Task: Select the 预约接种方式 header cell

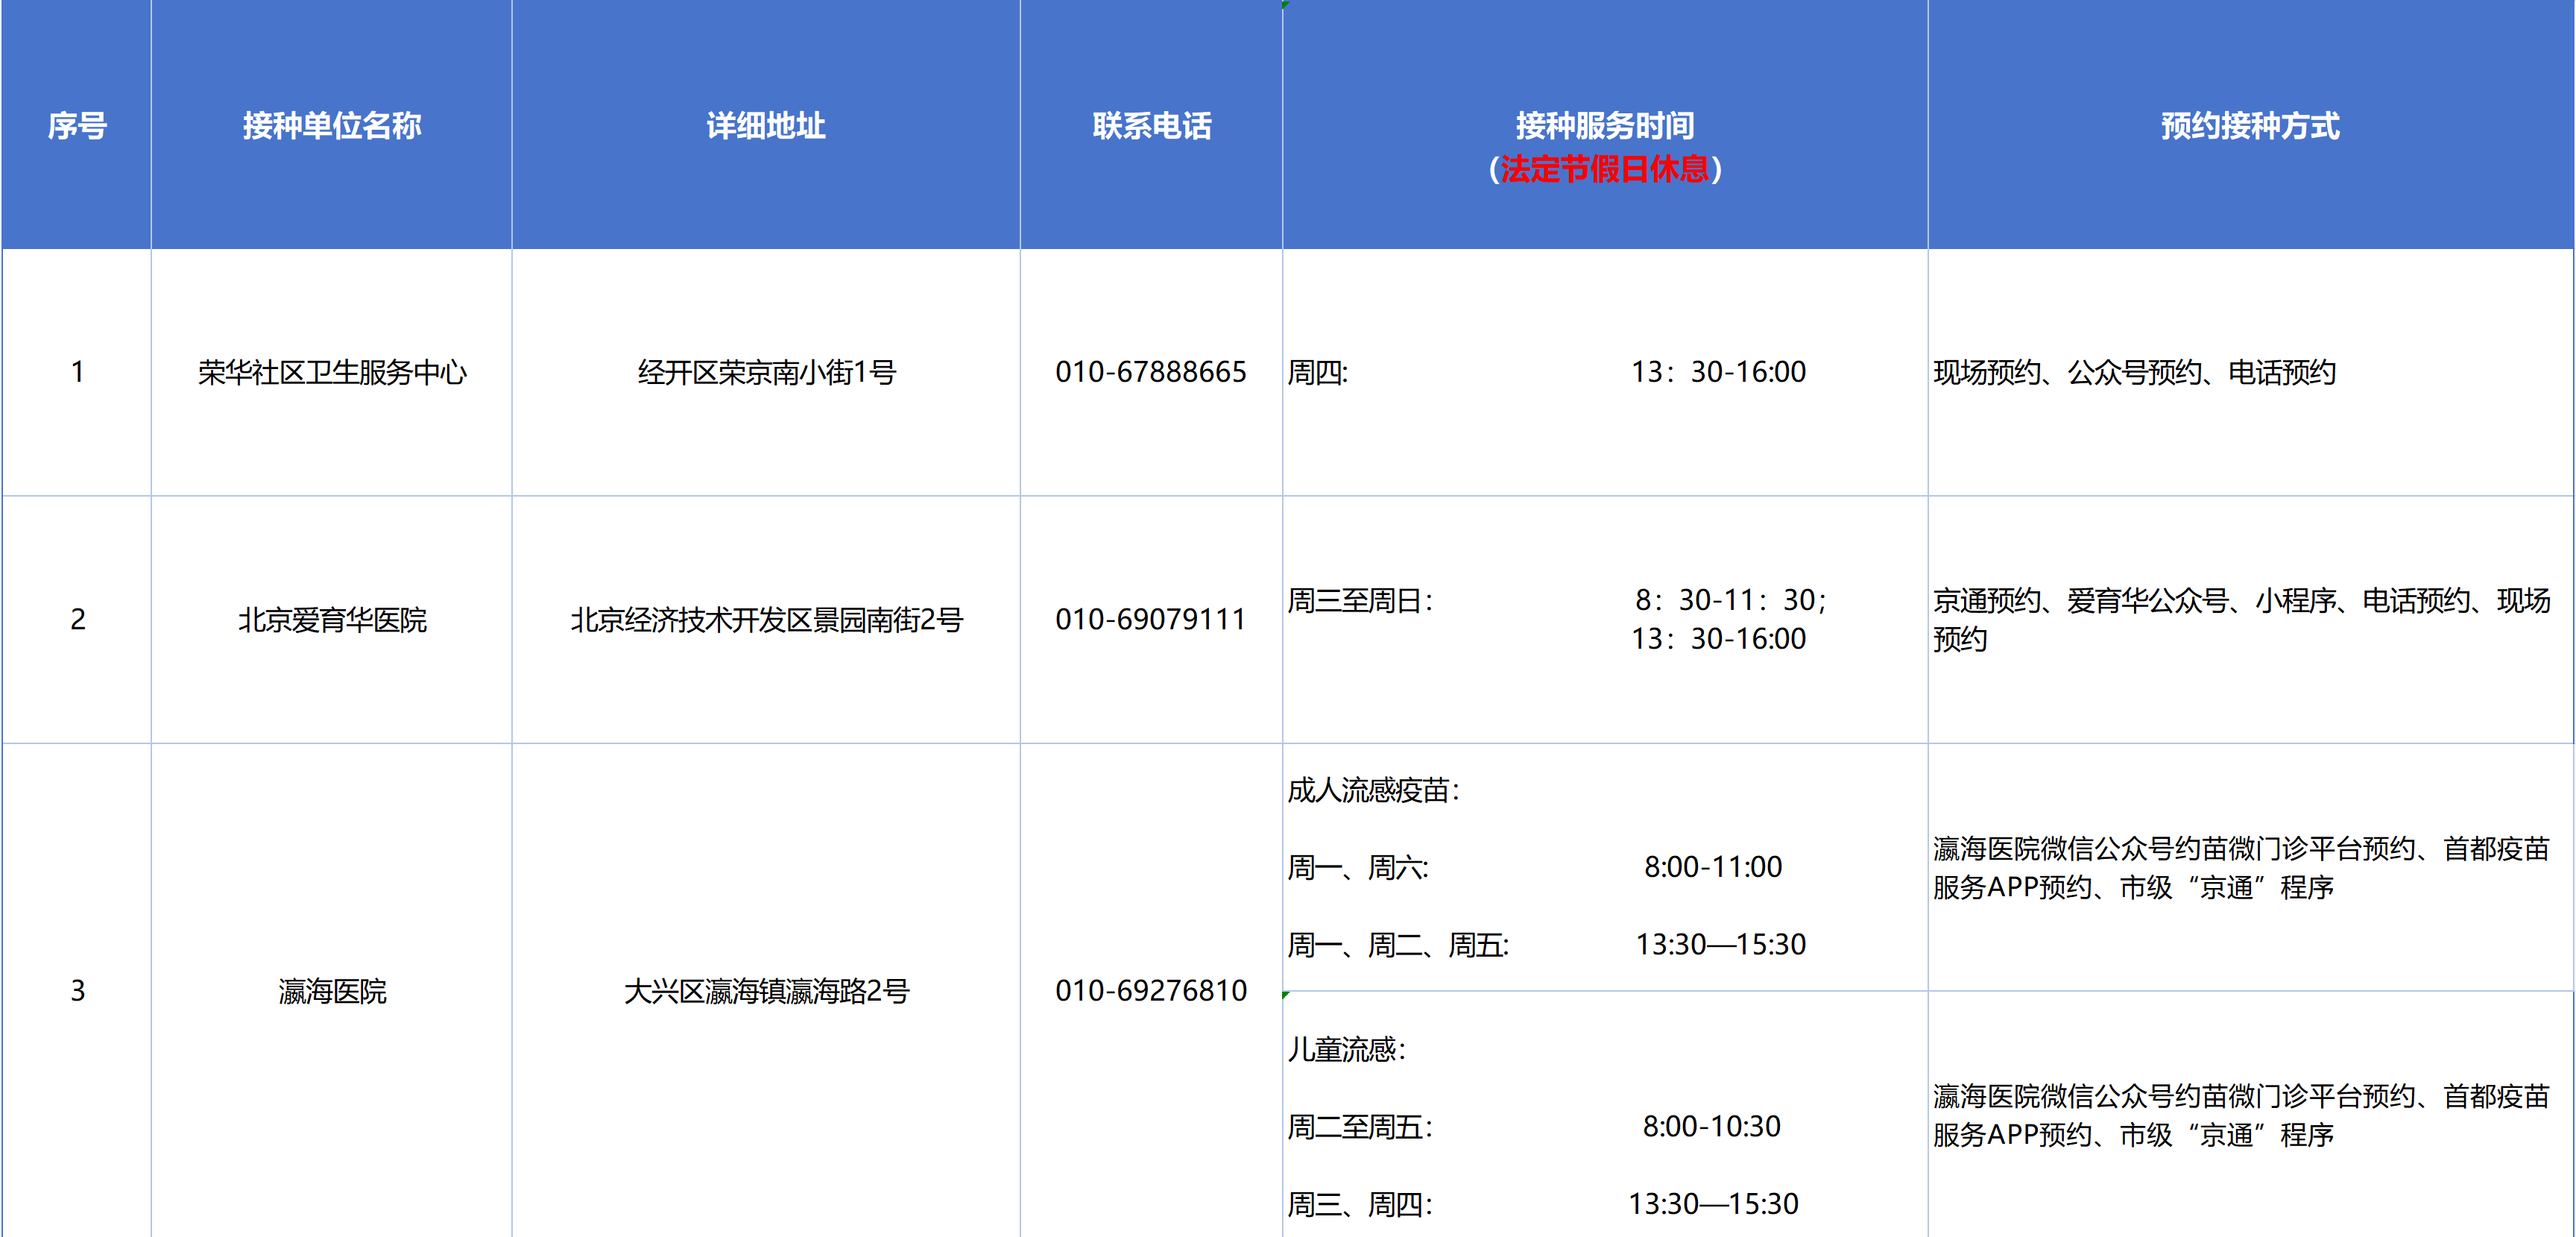Action: [x=2250, y=125]
